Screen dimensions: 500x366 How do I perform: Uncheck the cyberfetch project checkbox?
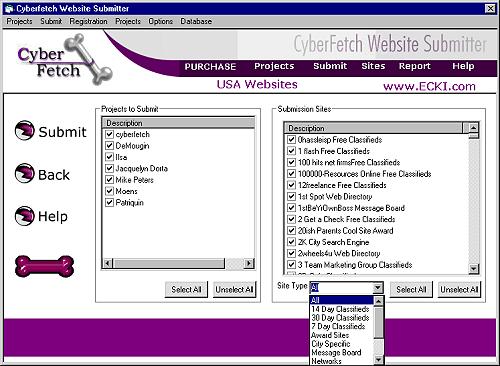(109, 134)
